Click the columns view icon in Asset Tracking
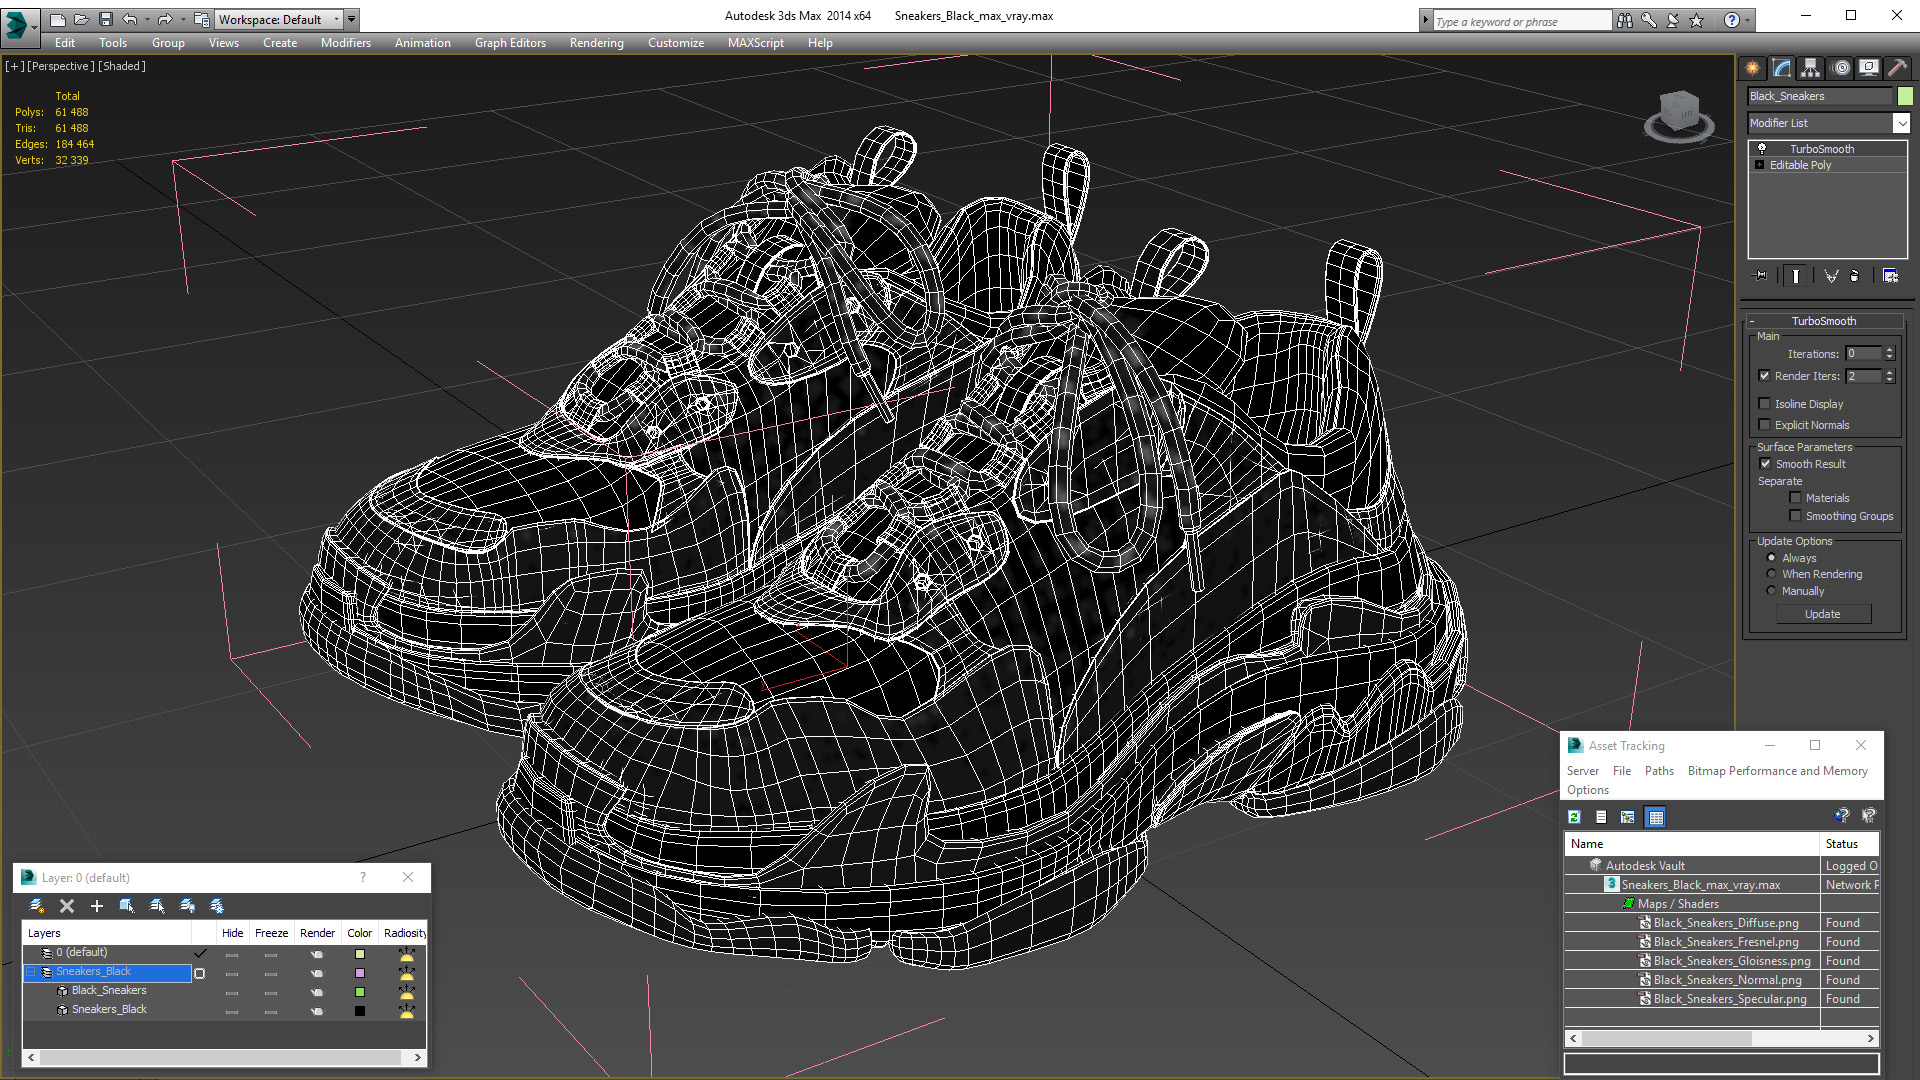This screenshot has height=1080, width=1920. 1658,816
